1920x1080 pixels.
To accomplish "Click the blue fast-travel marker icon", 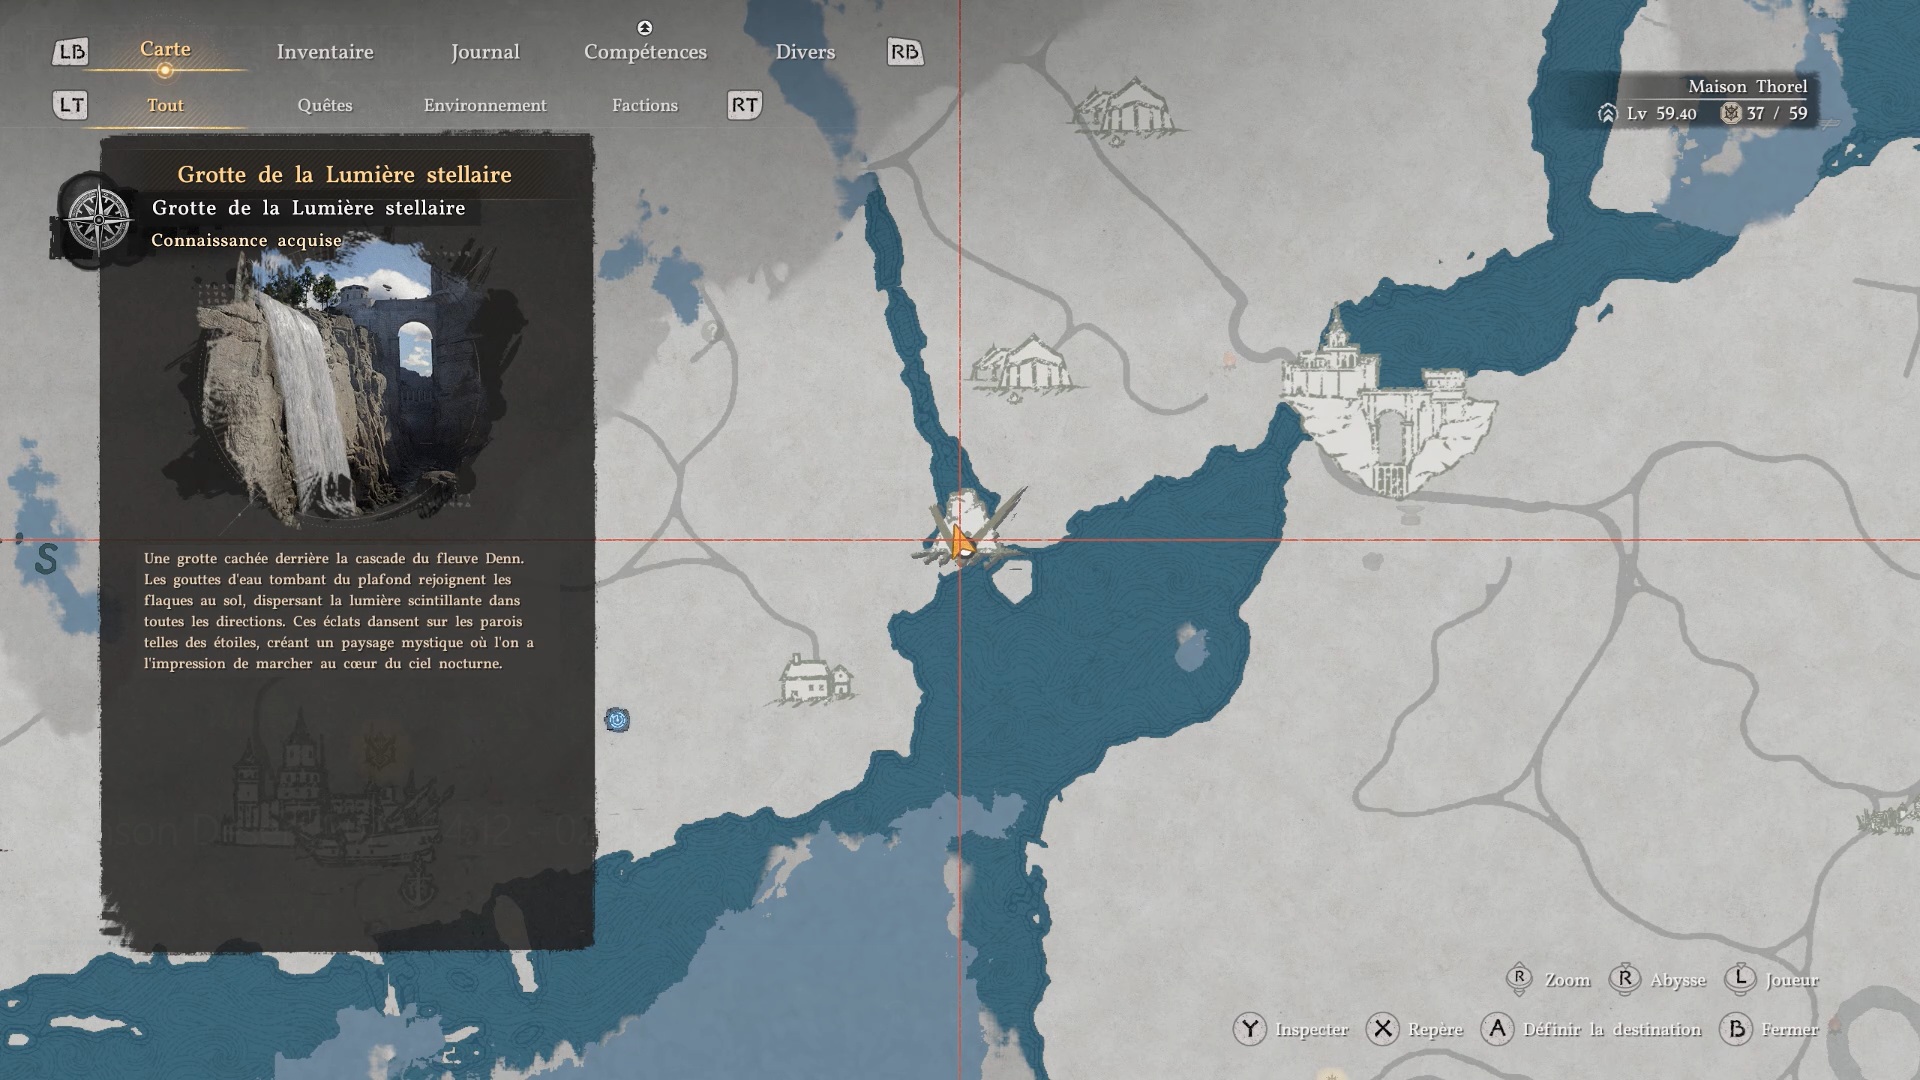I will tap(617, 720).
